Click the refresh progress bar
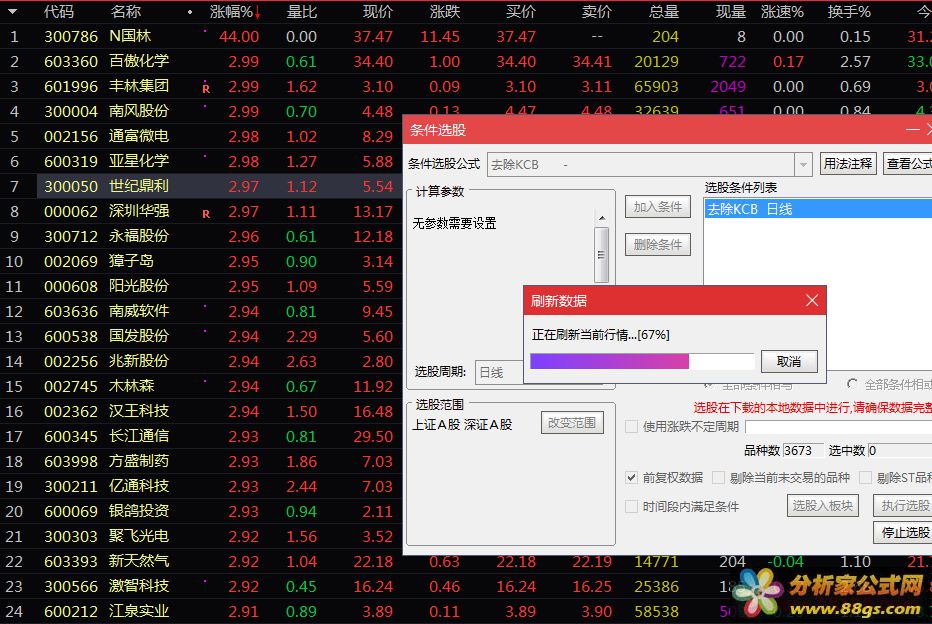 click(642, 361)
